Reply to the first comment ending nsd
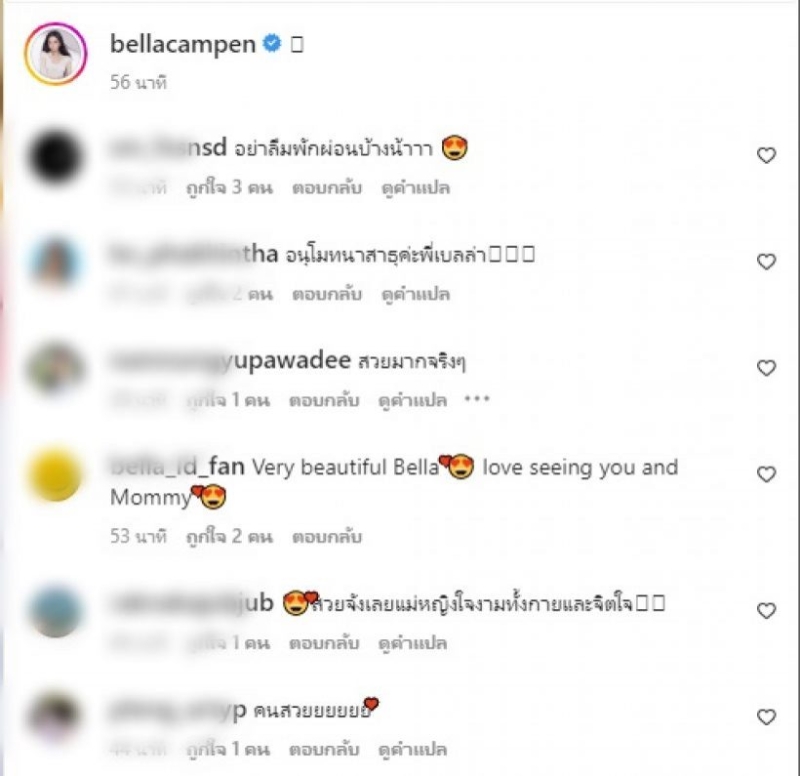 click(x=327, y=188)
